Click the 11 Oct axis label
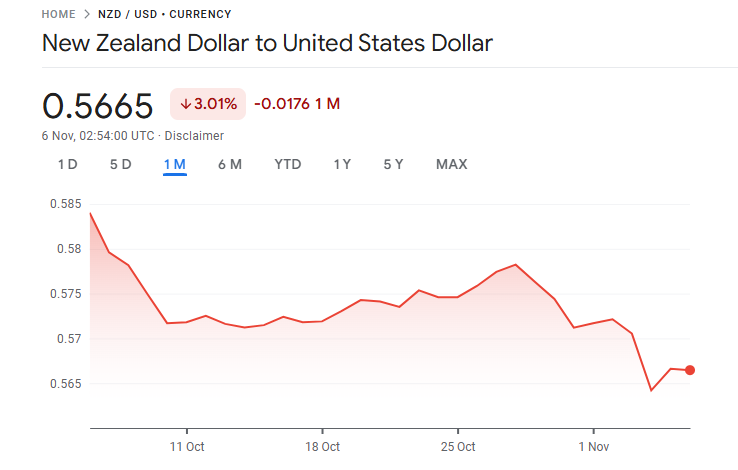 click(x=186, y=446)
